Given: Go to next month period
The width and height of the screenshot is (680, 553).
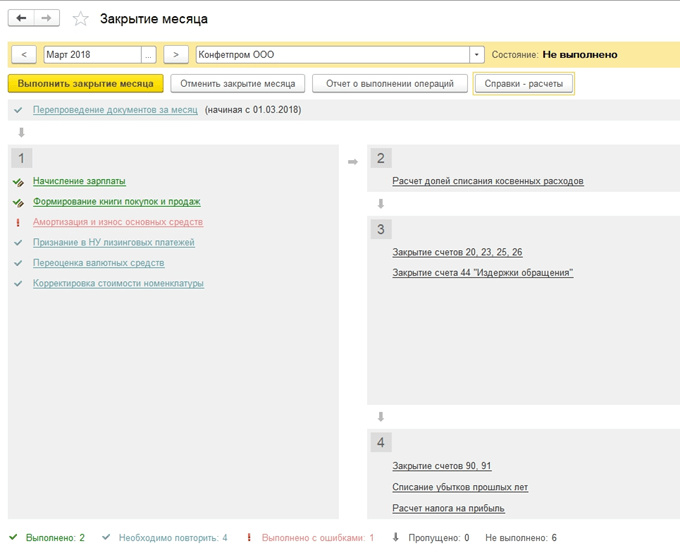Looking at the screenshot, I should pos(176,55).
